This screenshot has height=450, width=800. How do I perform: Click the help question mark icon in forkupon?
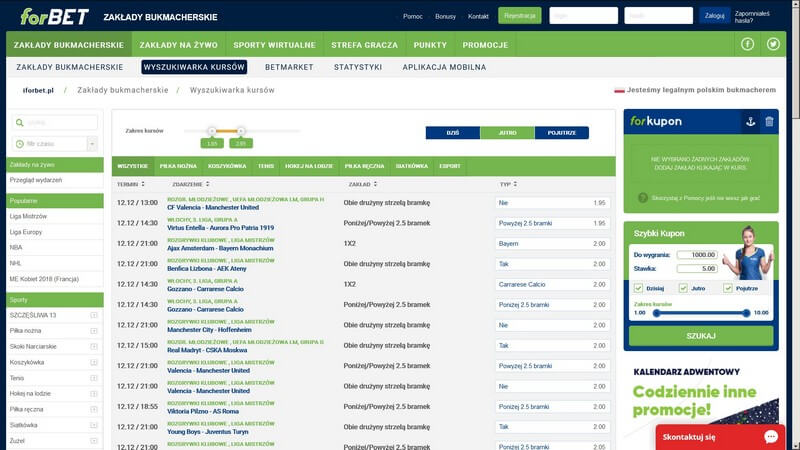coord(643,198)
